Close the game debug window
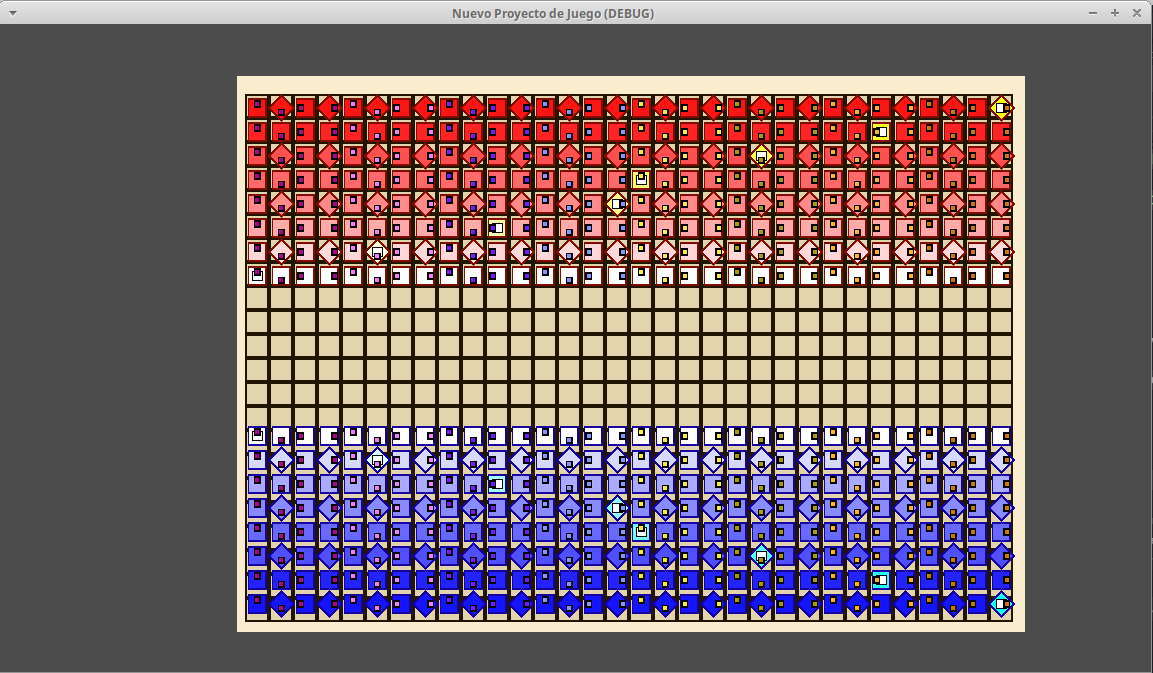The height and width of the screenshot is (673, 1153). click(x=1137, y=13)
